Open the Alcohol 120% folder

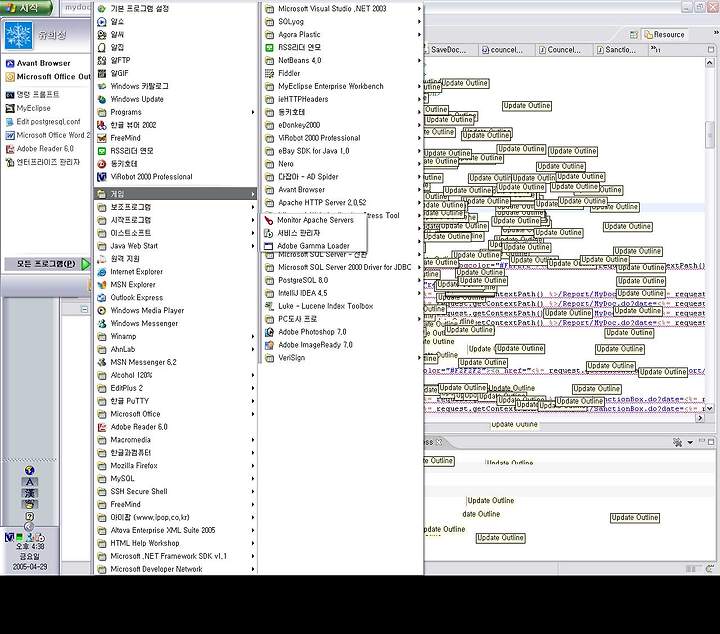pos(174,375)
